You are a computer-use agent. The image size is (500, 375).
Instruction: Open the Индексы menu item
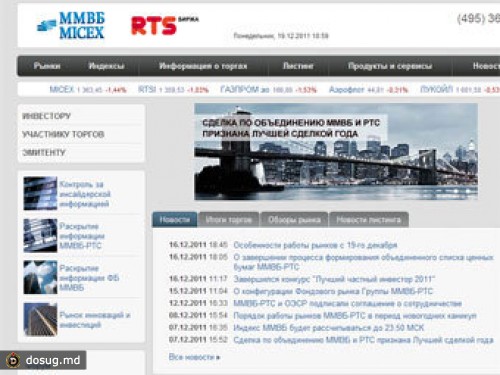point(106,66)
